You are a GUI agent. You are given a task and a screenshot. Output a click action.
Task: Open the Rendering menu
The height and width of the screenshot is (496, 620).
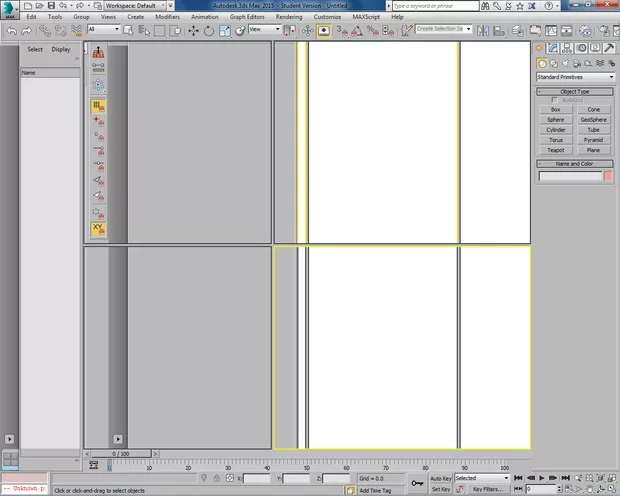coord(288,17)
